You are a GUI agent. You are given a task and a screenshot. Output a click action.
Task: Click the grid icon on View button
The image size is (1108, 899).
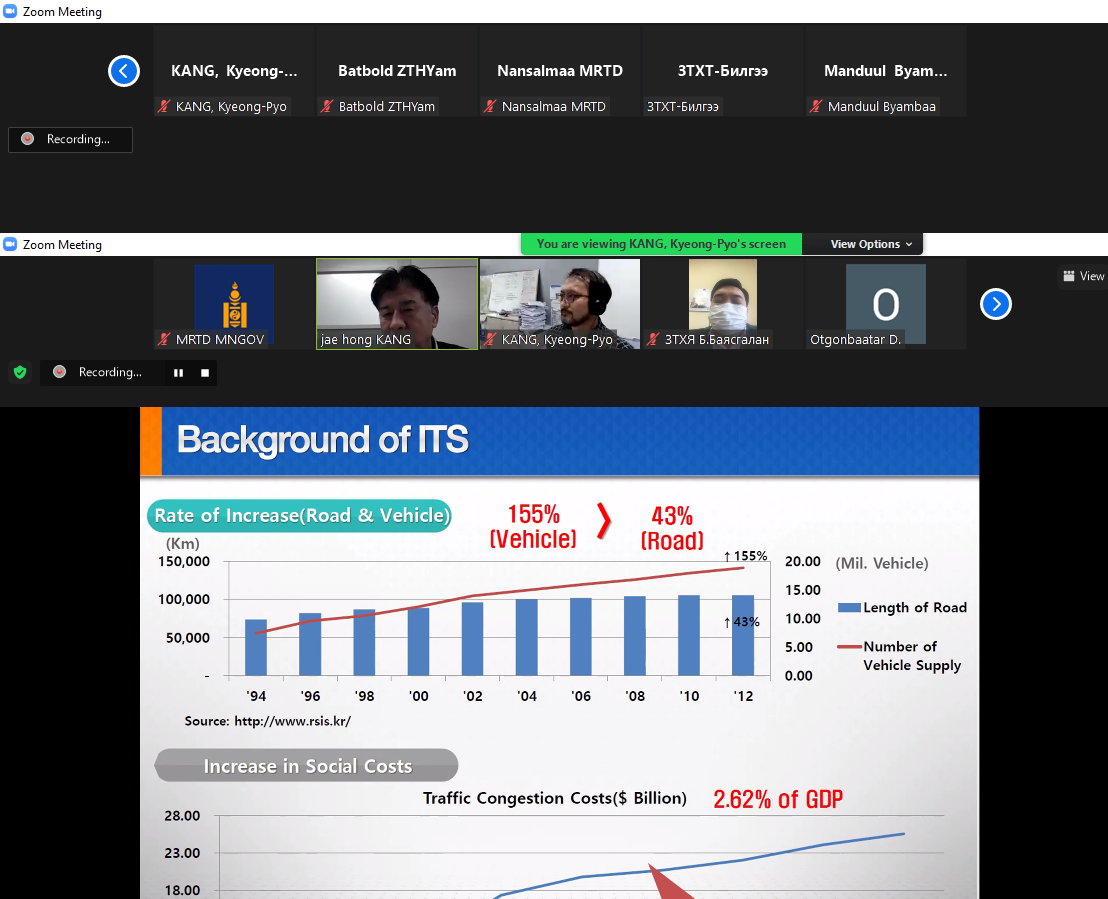click(x=1069, y=277)
